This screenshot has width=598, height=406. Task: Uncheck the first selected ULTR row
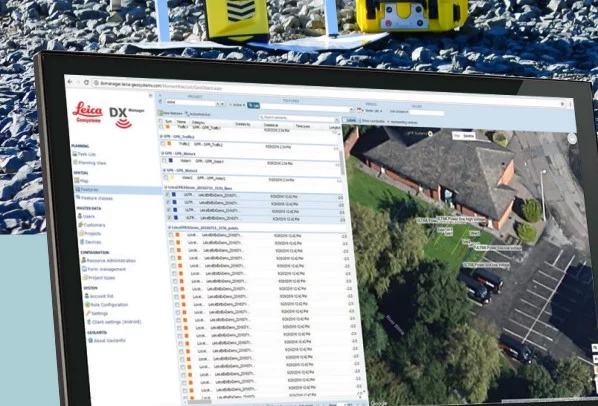click(x=167, y=194)
